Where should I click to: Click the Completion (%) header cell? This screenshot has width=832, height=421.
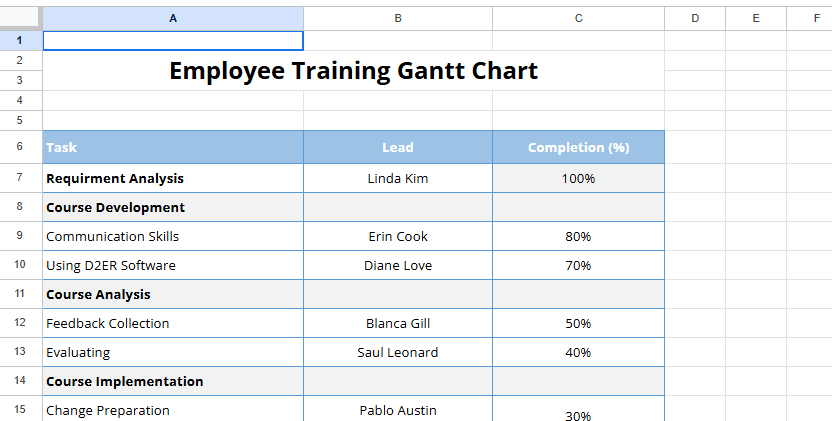[578, 147]
